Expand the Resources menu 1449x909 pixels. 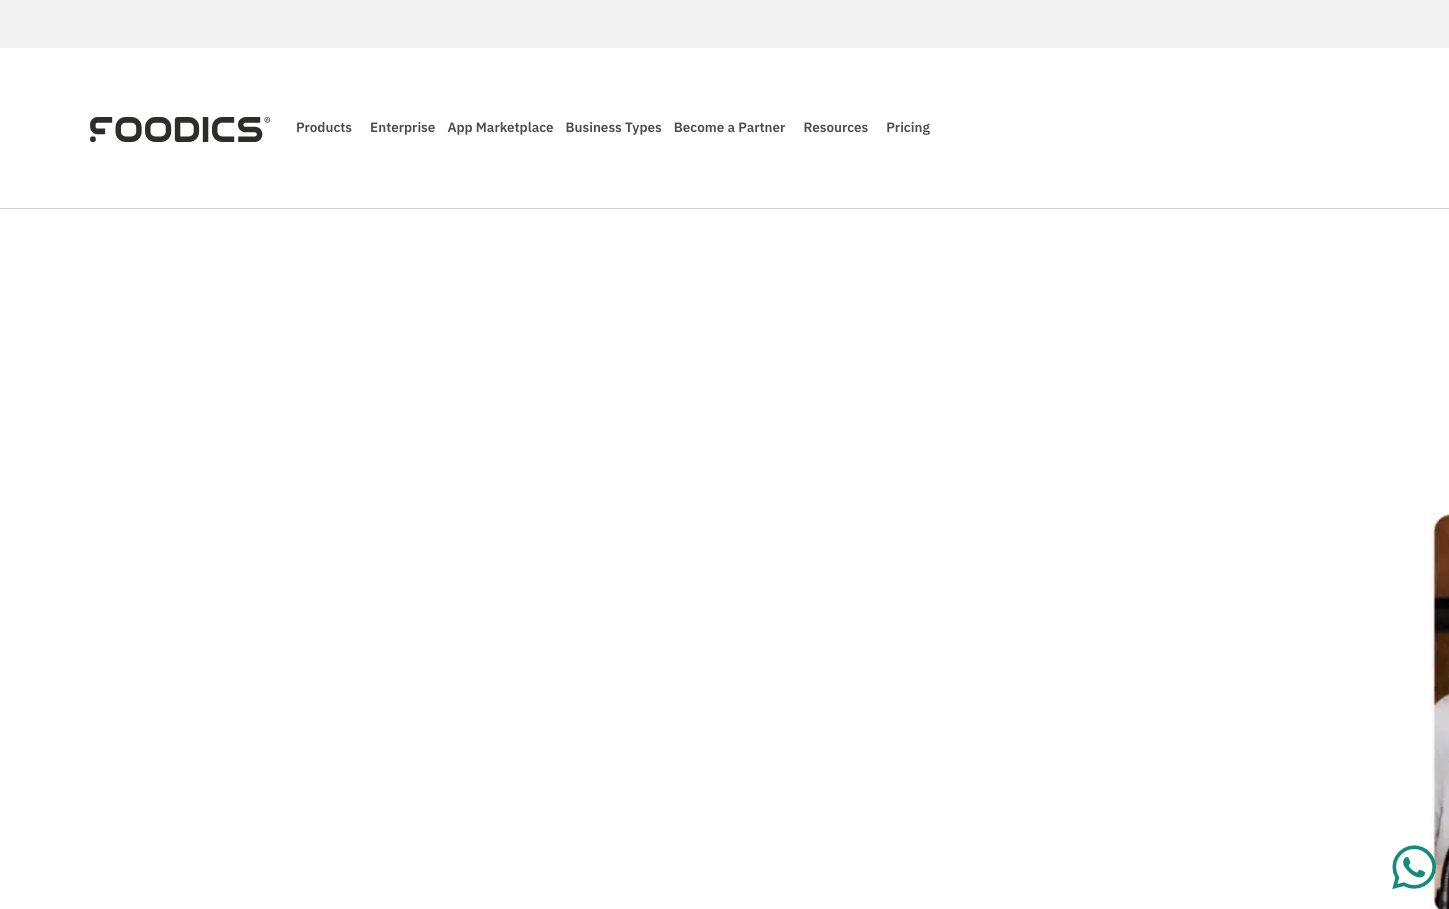(835, 128)
